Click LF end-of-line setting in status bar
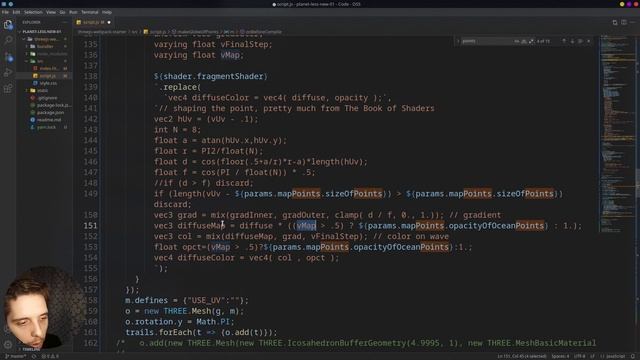Viewport: 640px width, 360px height. 593,356
